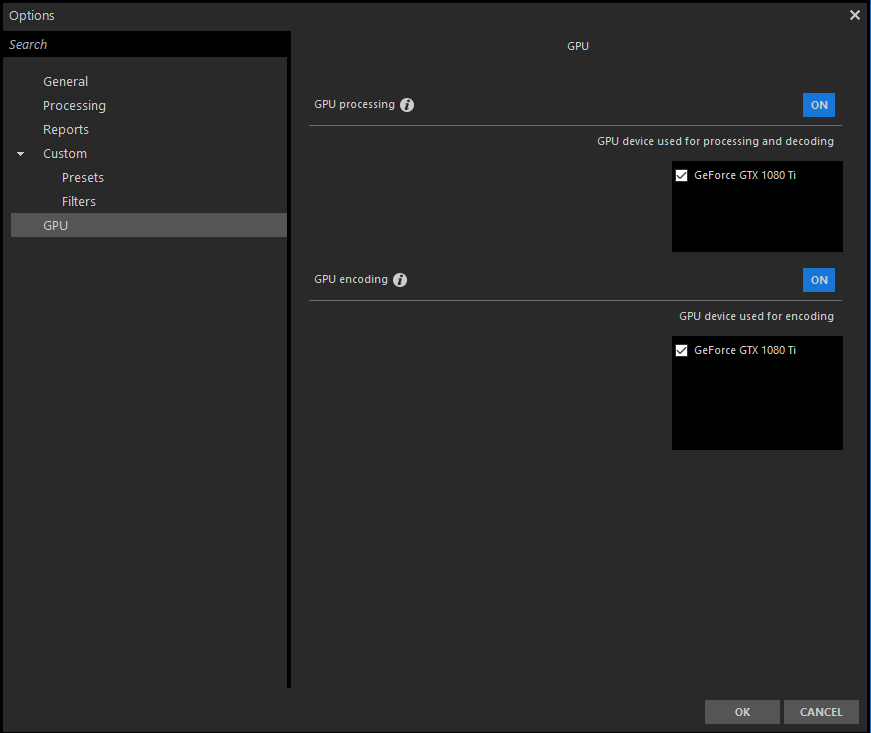Viewport: 871px width, 733px height.
Task: Open the Reports options page
Action: 66,129
